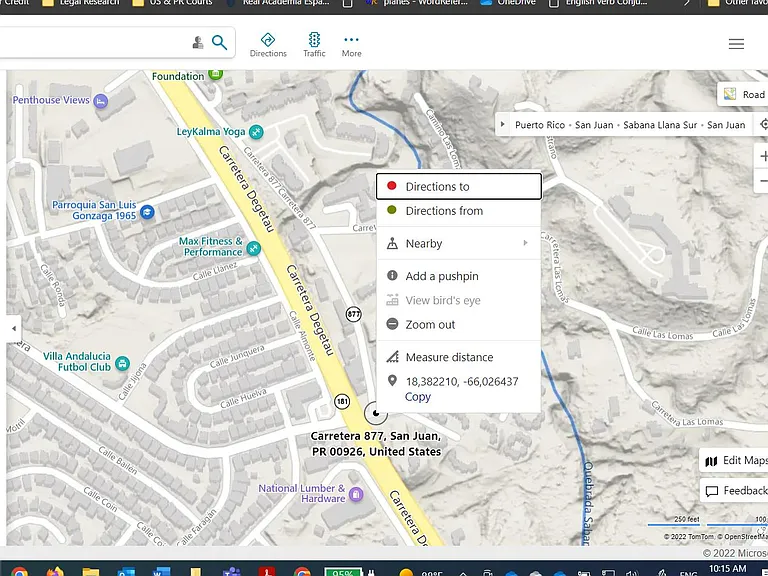Expand the Nearby submenu arrow
Image resolution: width=768 pixels, height=576 pixels.
(526, 243)
